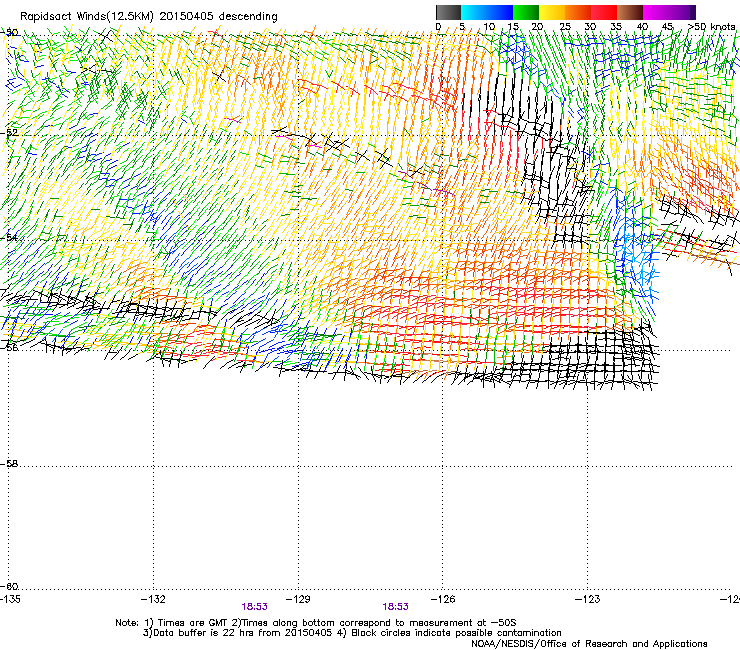Click the -129 longitude axis label

click(x=298, y=599)
